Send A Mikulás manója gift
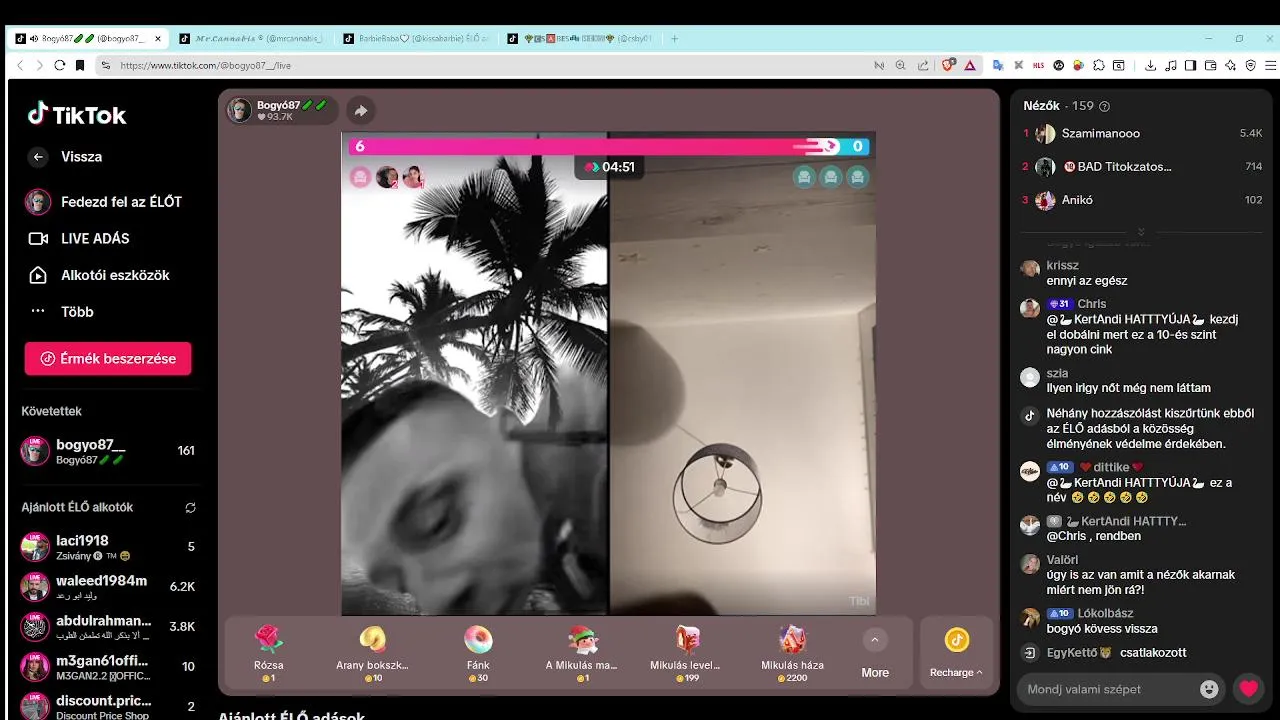1280x720 pixels. pyautogui.click(x=581, y=651)
